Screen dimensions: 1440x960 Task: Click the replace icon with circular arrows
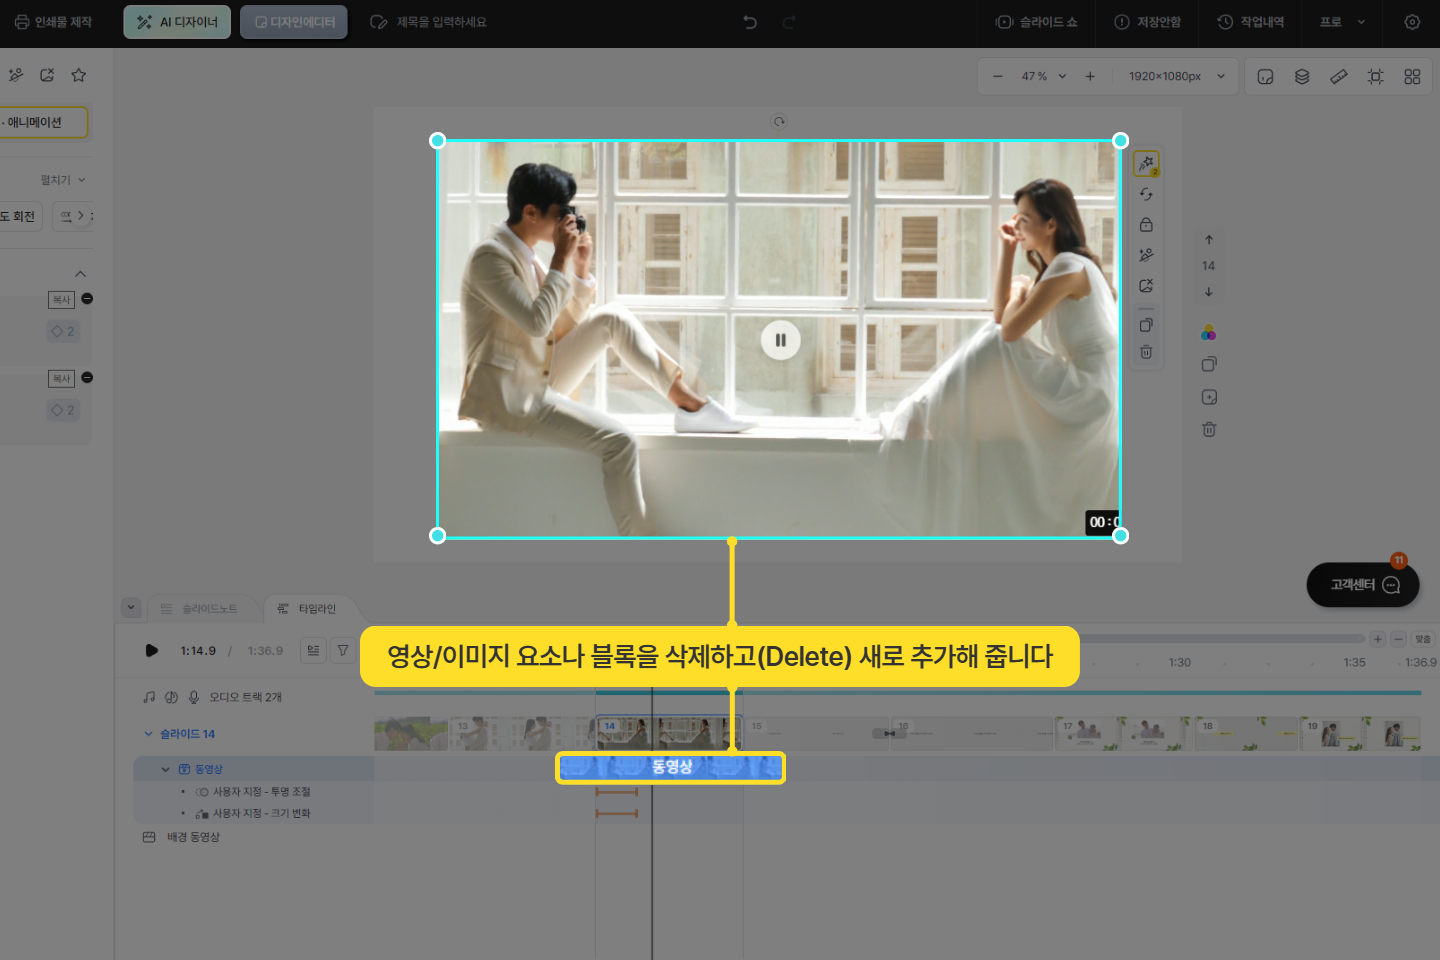point(1146,194)
